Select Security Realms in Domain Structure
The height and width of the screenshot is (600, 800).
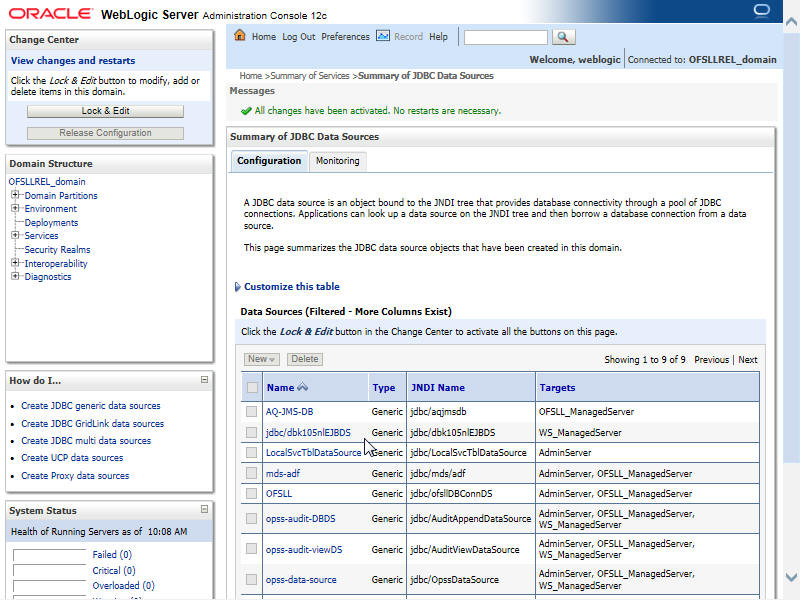tap(57, 249)
